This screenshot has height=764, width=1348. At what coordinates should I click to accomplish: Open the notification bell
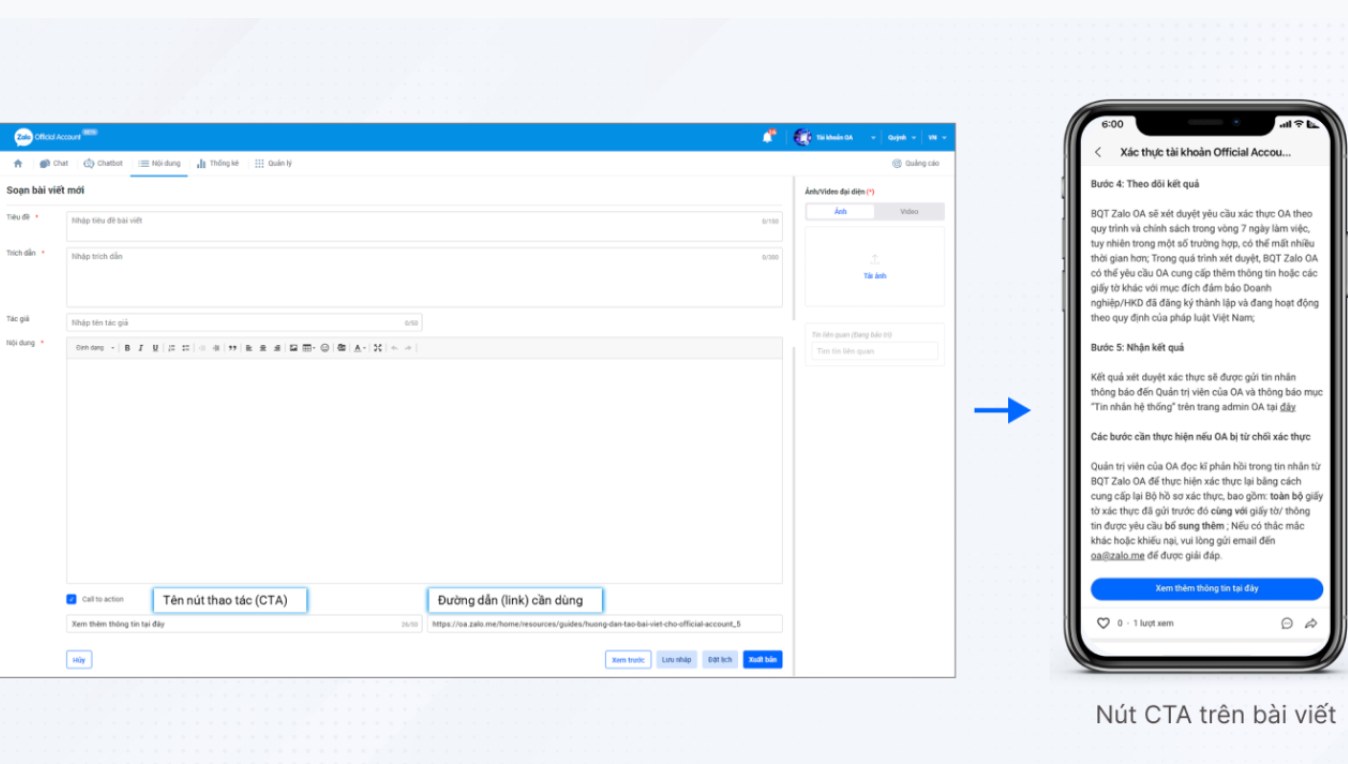768,137
